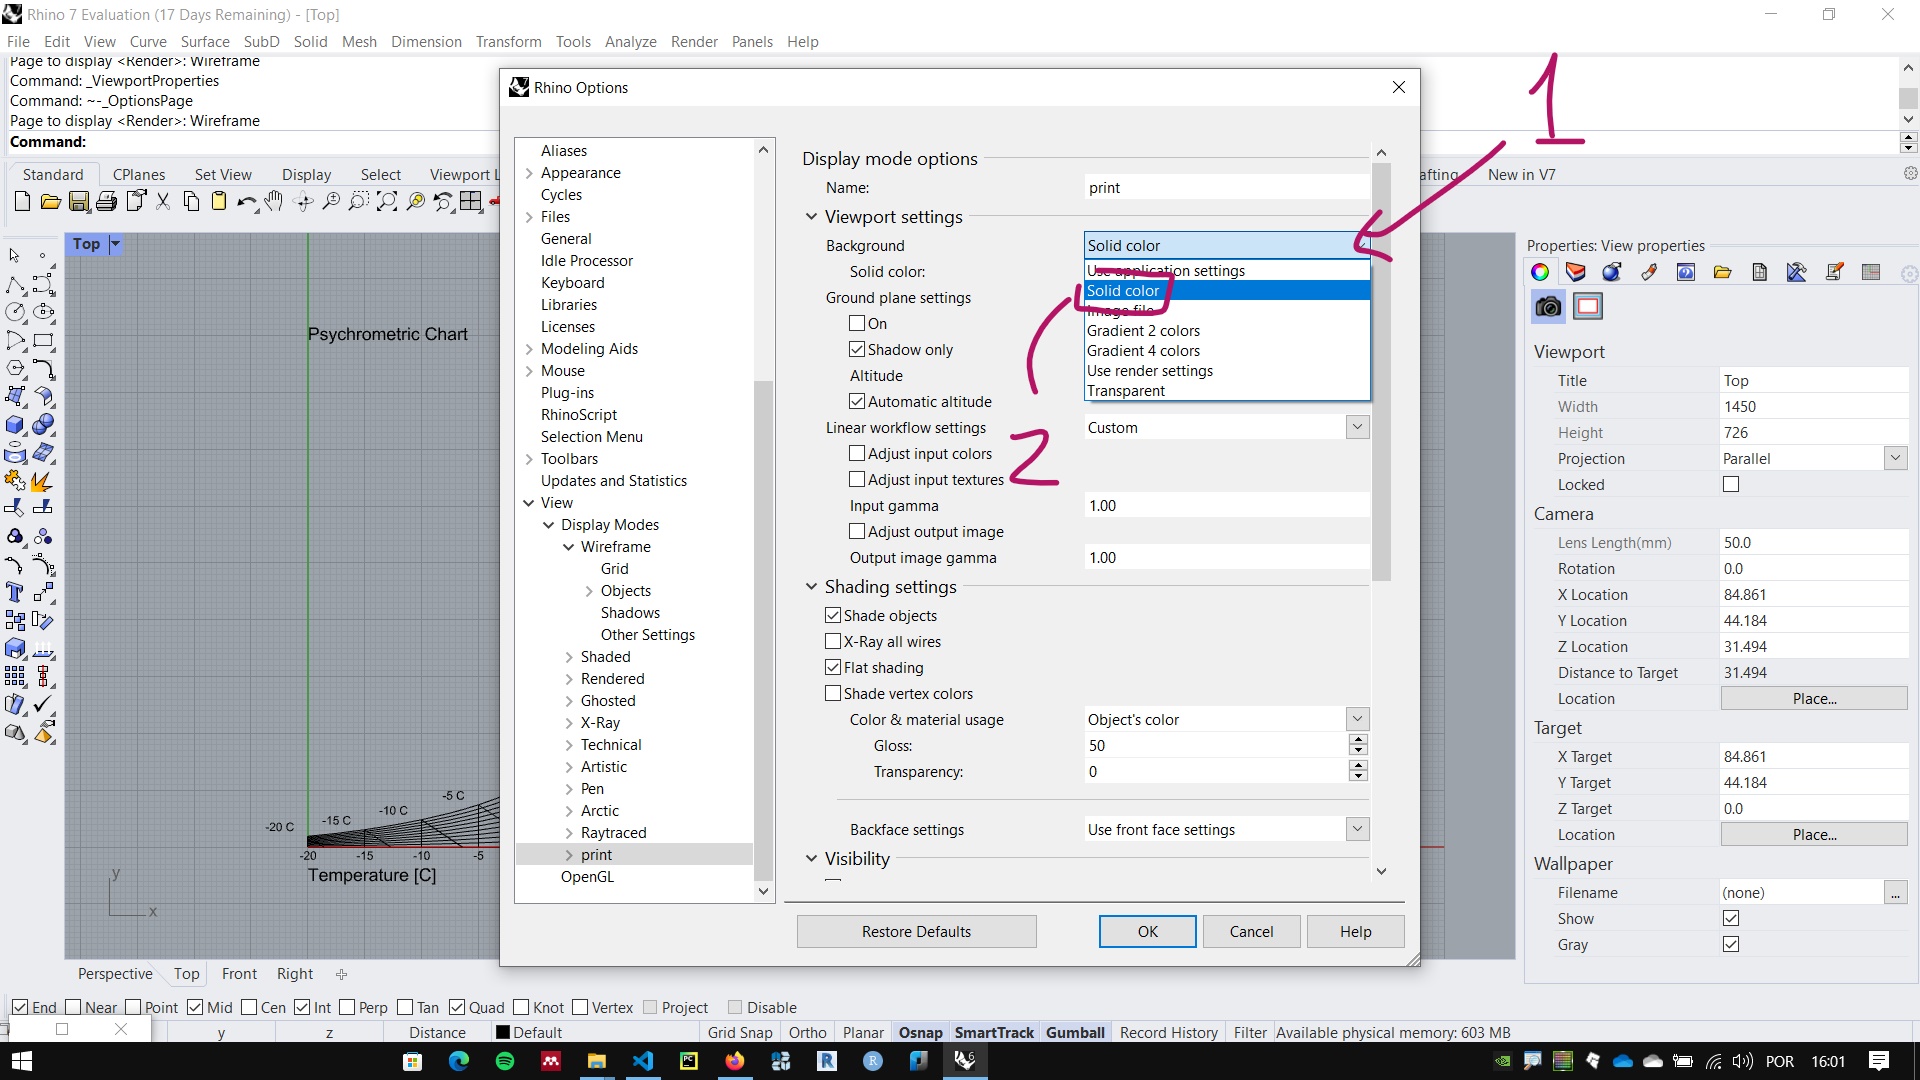Enable the ground plane On checkbox
The width and height of the screenshot is (1920, 1080).
[x=857, y=323]
